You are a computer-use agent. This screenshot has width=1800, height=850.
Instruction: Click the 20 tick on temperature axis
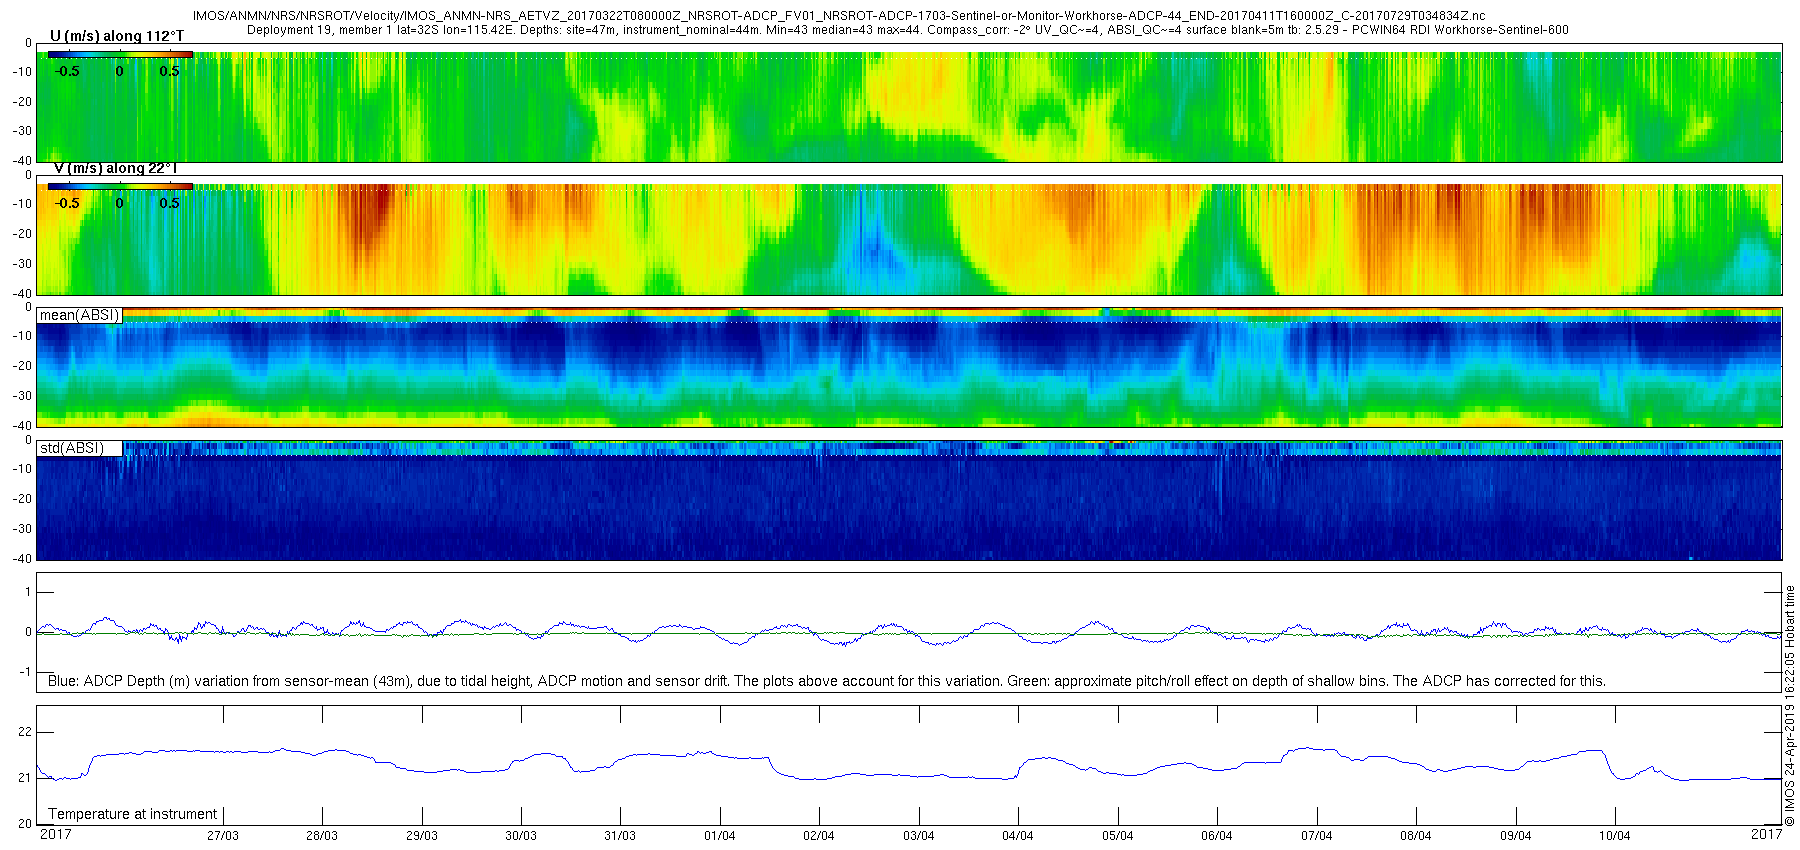(x=25, y=824)
